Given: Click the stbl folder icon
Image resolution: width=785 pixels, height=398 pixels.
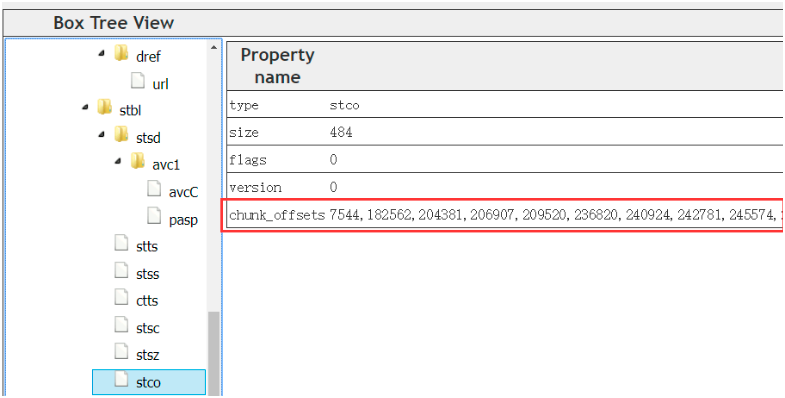Looking at the screenshot, I should [x=105, y=107].
